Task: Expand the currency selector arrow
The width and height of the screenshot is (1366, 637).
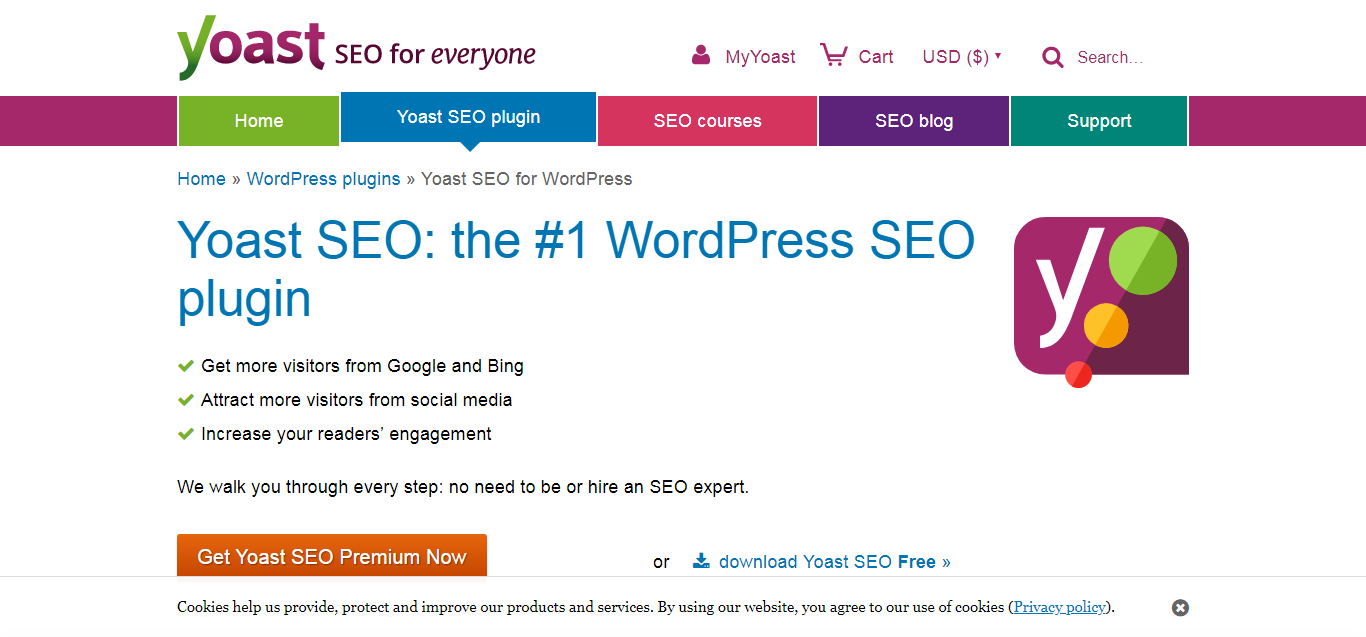Action: [1000, 57]
